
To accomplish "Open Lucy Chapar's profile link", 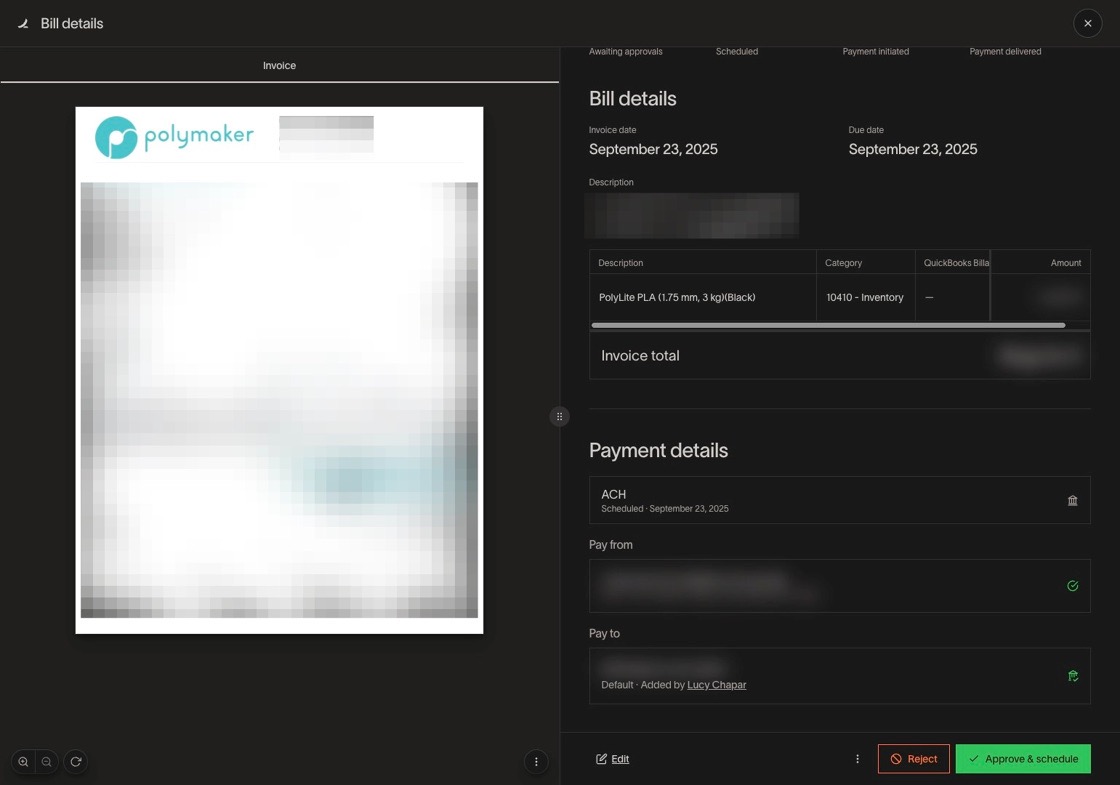I will [x=716, y=685].
